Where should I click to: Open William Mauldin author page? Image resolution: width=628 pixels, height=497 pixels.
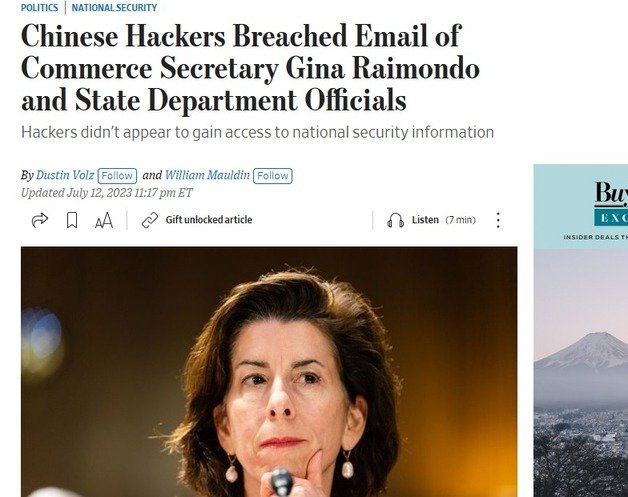[x=207, y=175]
